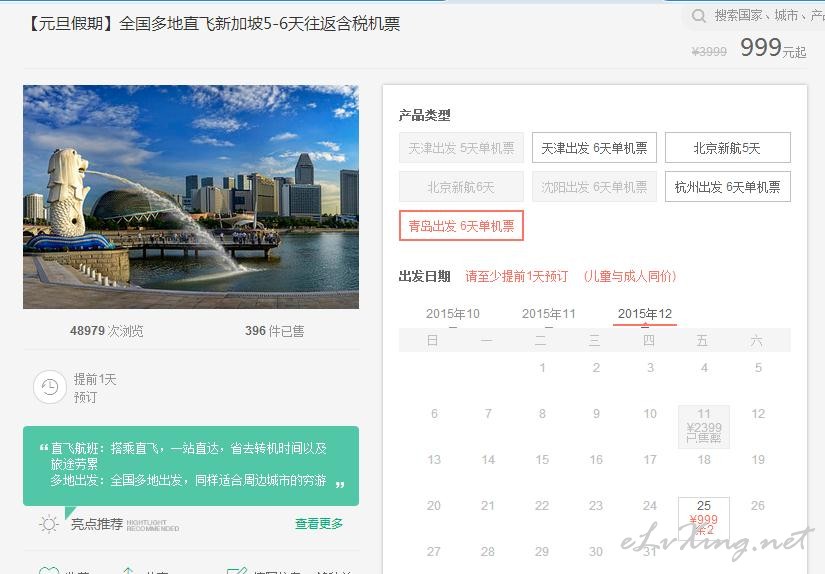The height and width of the screenshot is (574, 825).
Task: Click calendar date 12
Action: pyautogui.click(x=758, y=414)
